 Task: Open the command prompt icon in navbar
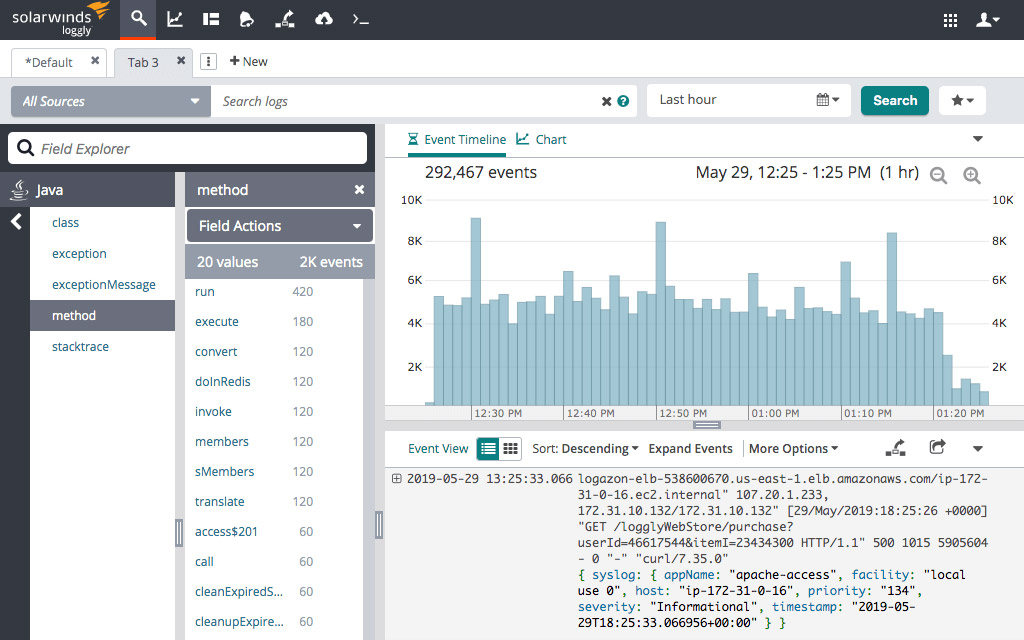(360, 19)
